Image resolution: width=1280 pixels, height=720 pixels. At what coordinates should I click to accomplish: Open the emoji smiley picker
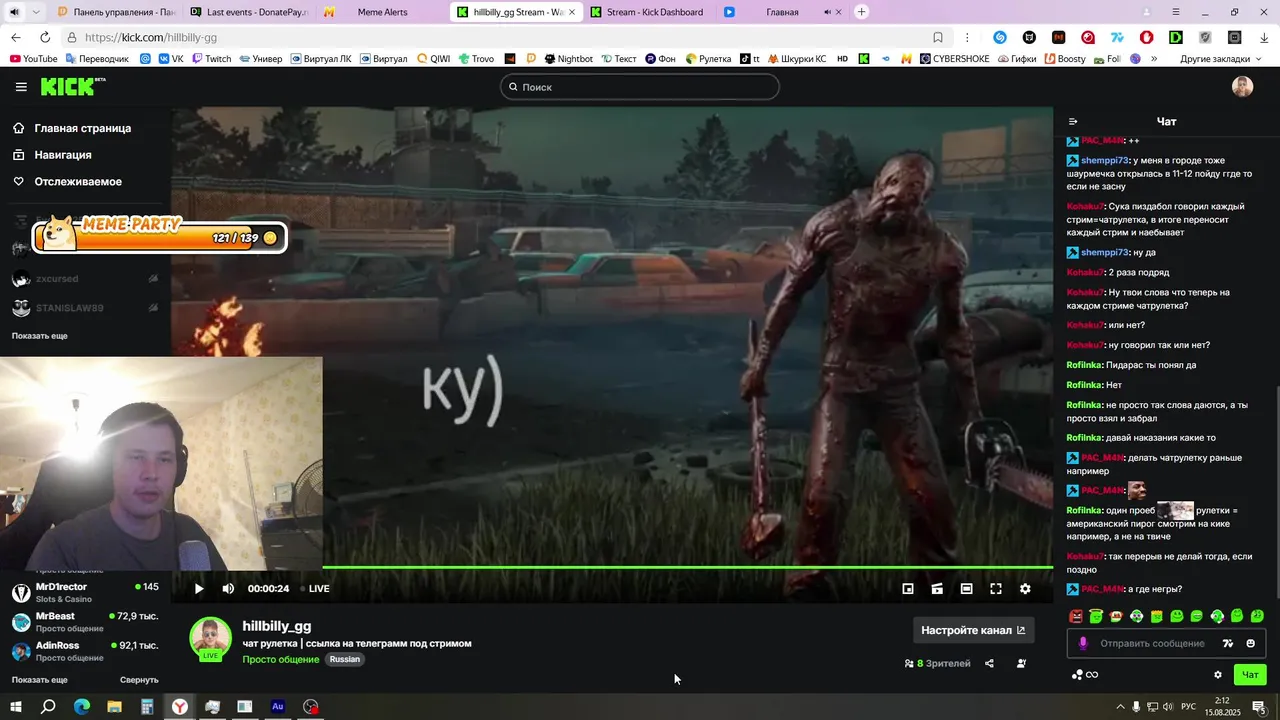point(1250,643)
